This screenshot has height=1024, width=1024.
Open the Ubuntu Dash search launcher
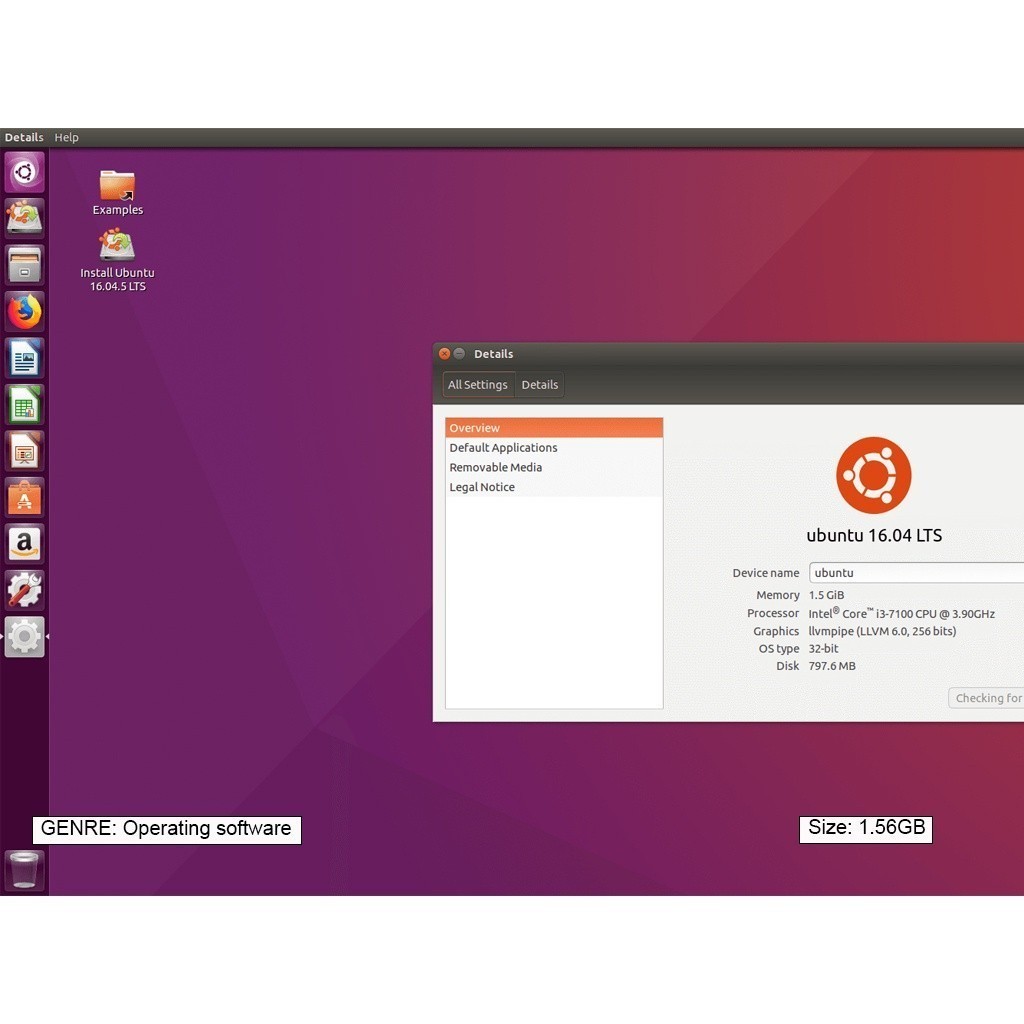click(24, 173)
